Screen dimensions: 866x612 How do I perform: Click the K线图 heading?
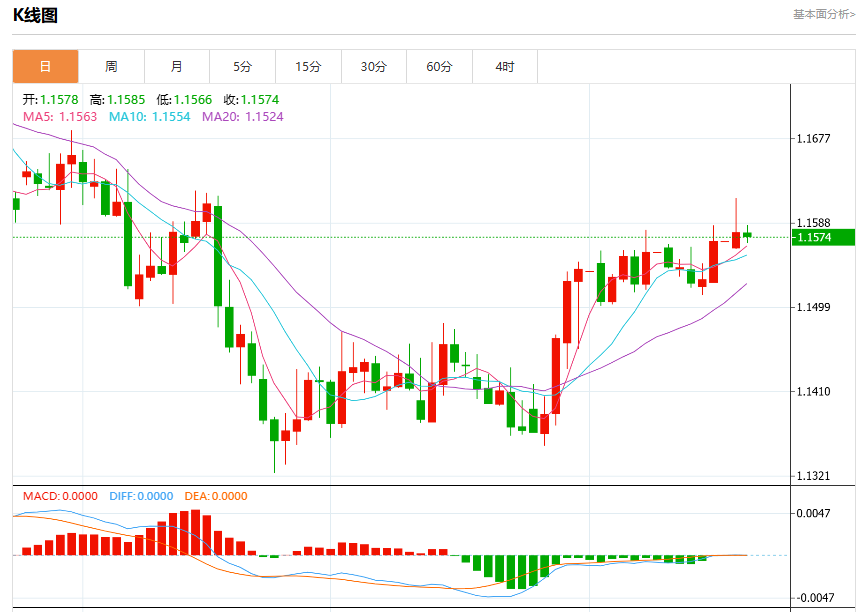pos(35,15)
